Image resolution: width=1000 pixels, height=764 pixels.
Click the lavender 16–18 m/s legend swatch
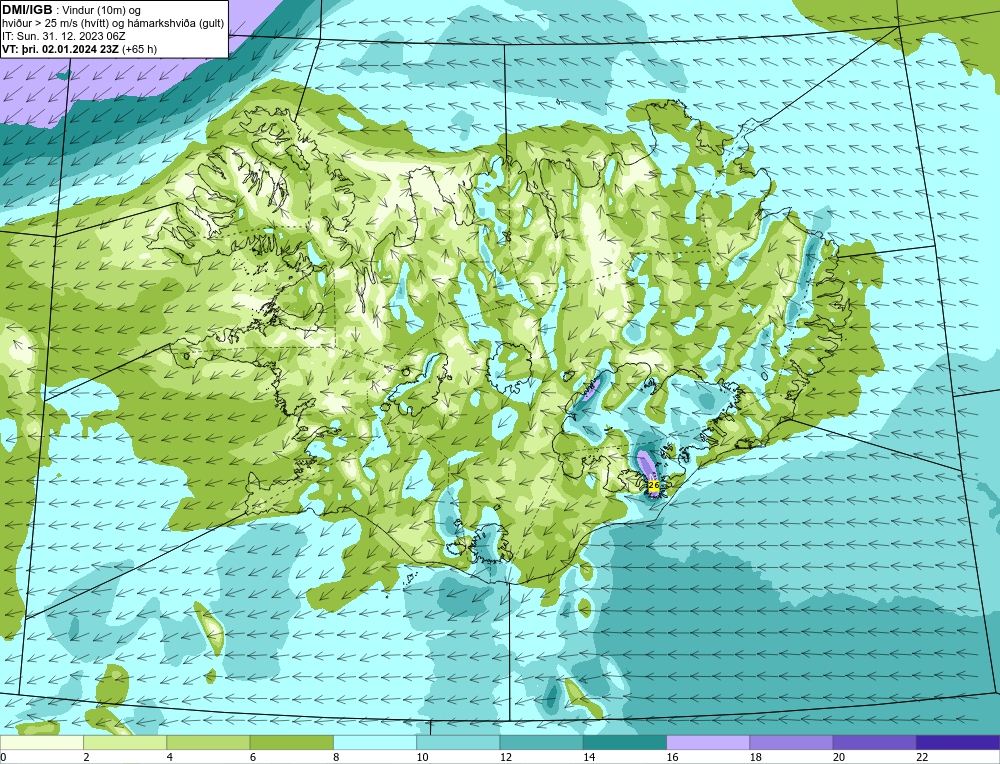click(708, 743)
